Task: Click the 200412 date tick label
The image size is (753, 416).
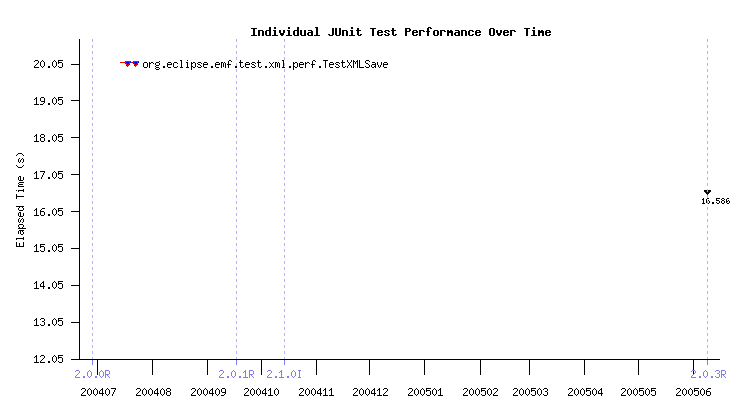Action: click(x=370, y=393)
